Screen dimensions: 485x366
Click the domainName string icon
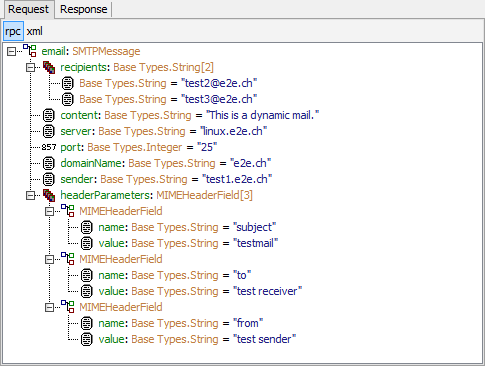click(49, 163)
